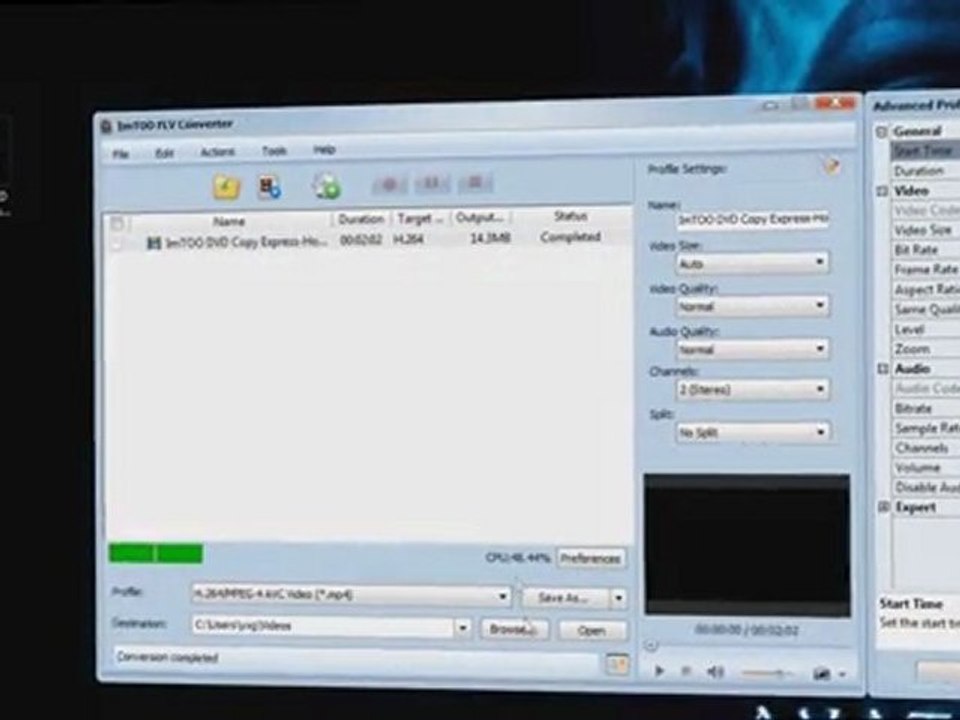
Task: Click the edit icon beside Profile Settings
Action: coord(832,166)
